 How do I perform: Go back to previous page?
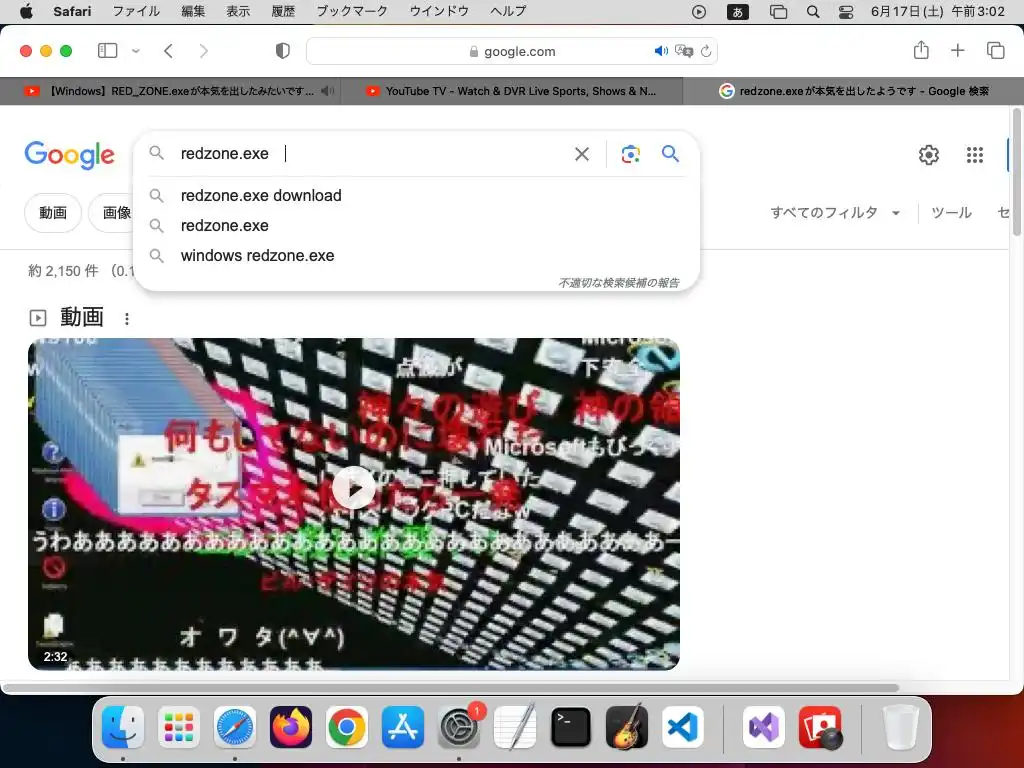click(168, 51)
